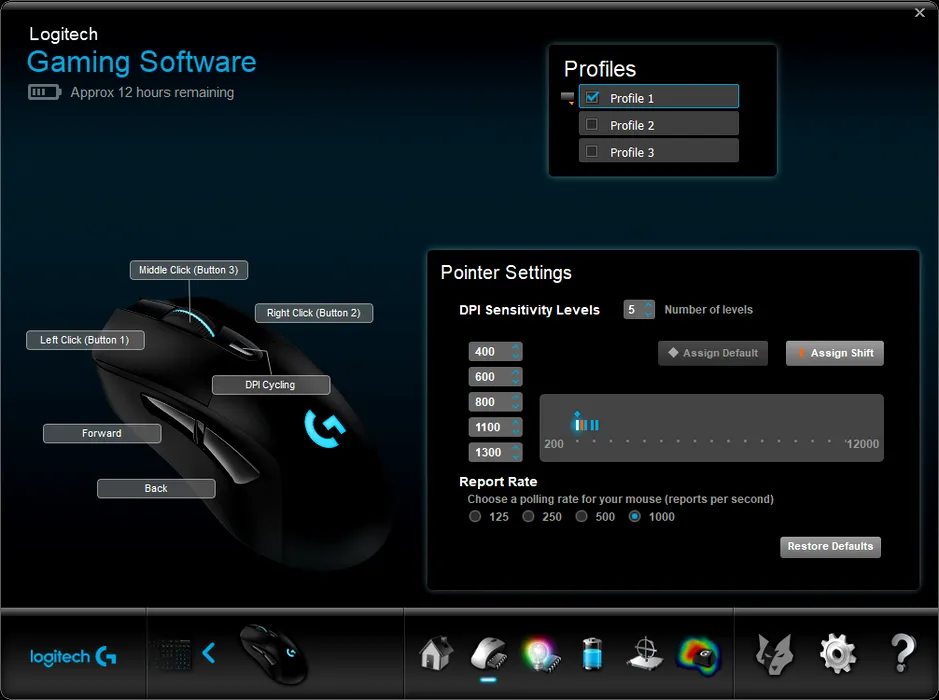This screenshot has width=939, height=700.
Task: Select the pointer settings mouse-chip icon
Action: tap(489, 653)
